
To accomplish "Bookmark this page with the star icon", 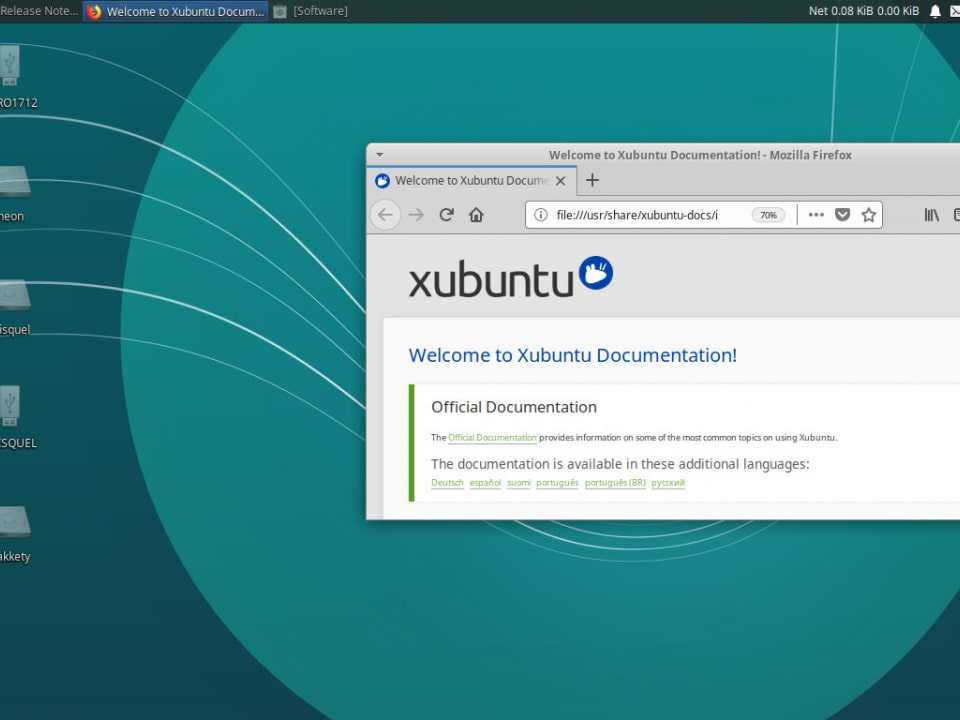I will 868,215.
